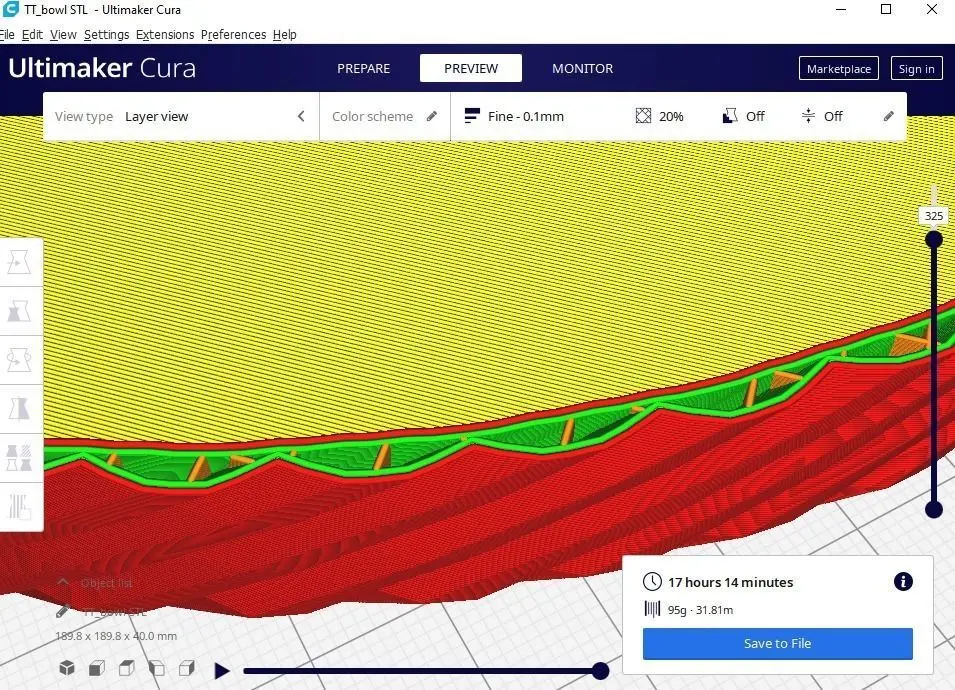
Task: Open the Extensions menu
Action: [x=165, y=34]
